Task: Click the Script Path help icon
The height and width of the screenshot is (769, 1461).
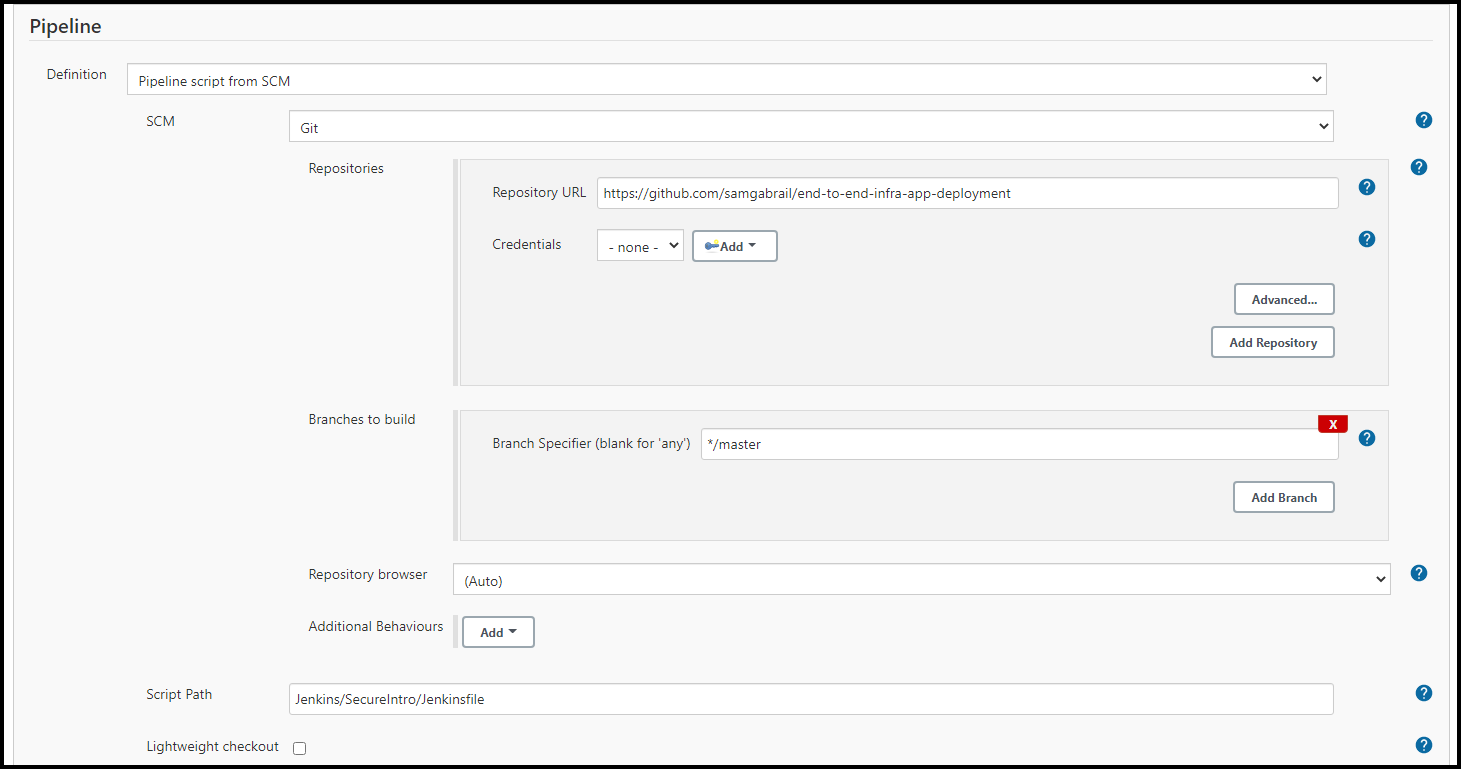Action: click(1423, 693)
